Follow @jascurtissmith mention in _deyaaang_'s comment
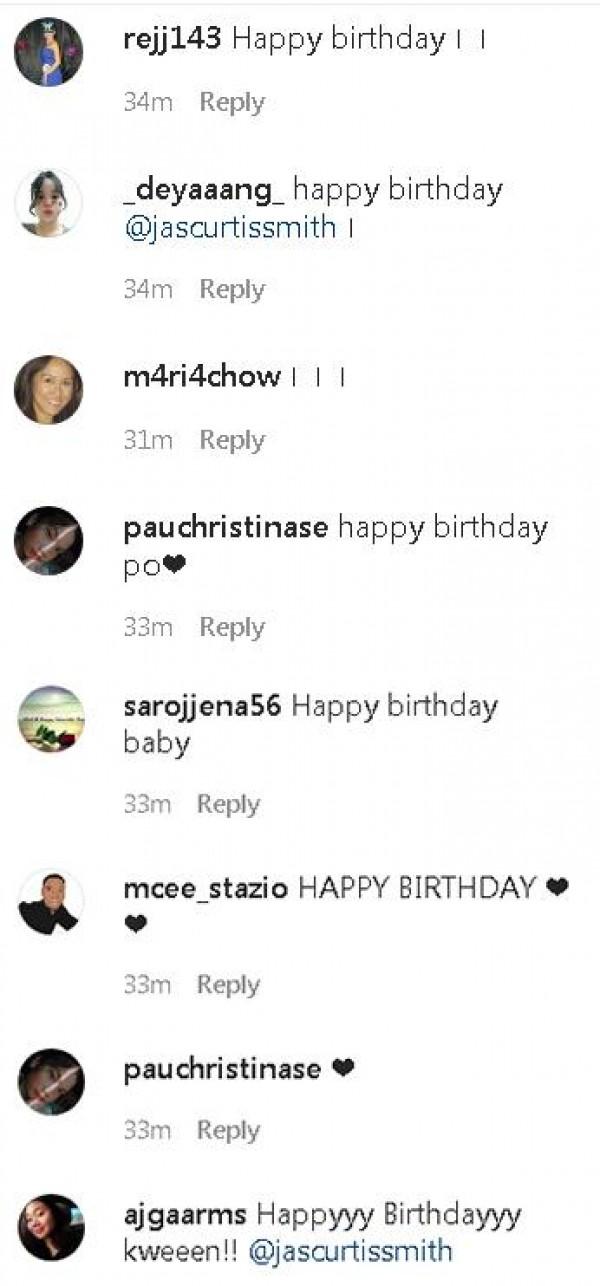Viewport: 600px width, 1286px height. (x=229, y=227)
